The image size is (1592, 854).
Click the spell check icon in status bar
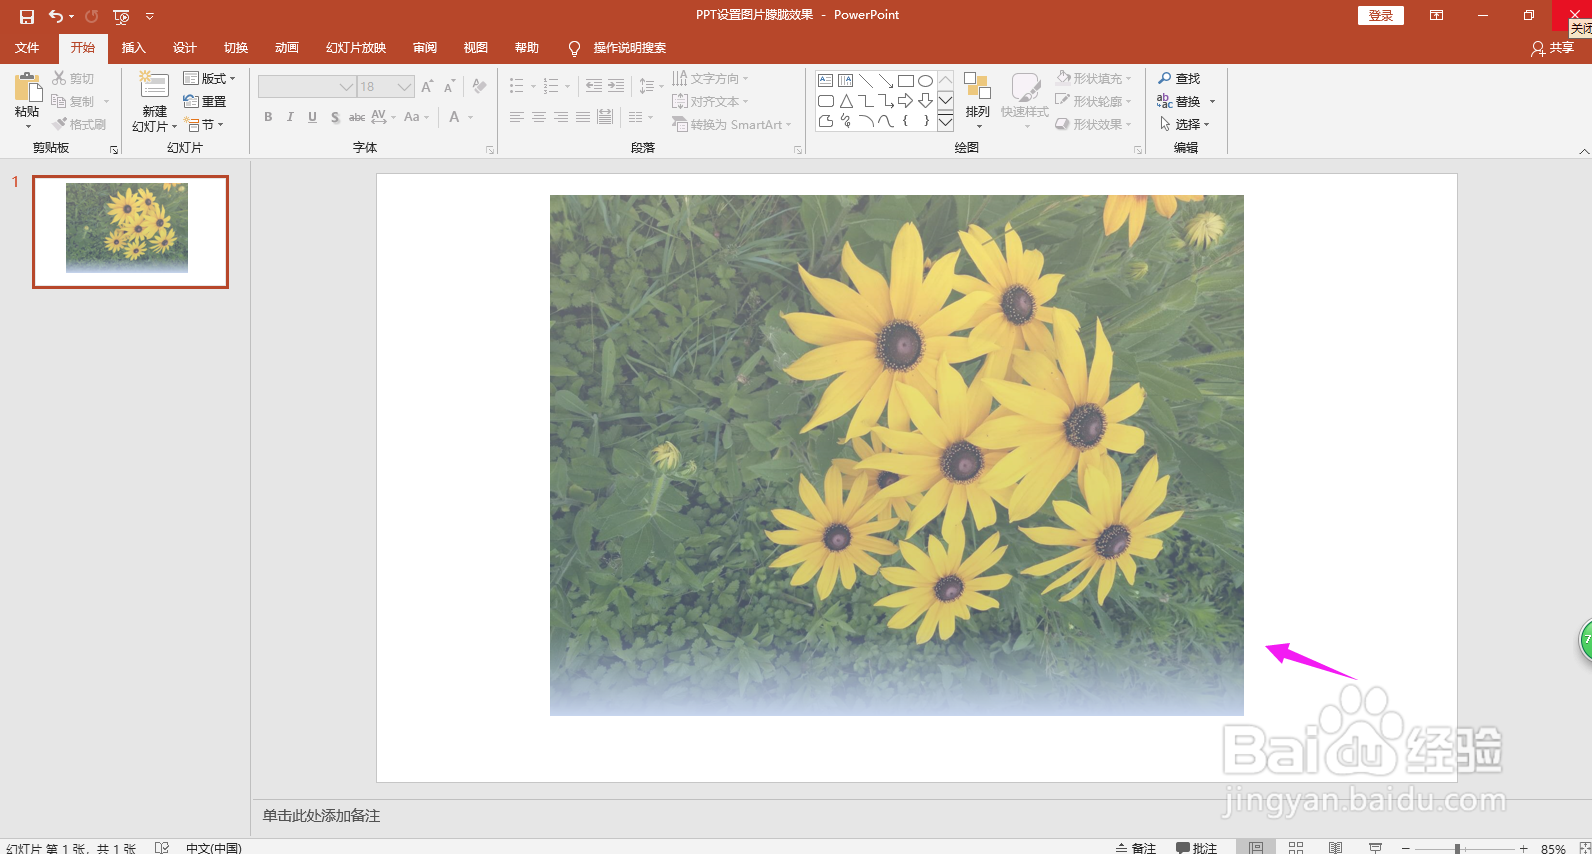[x=162, y=847]
